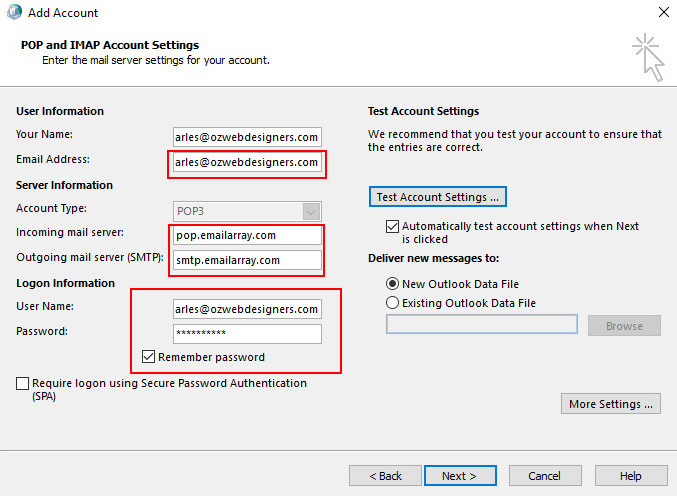
Task: Toggle the Remember password checkbox
Action: pyautogui.click(x=150, y=357)
